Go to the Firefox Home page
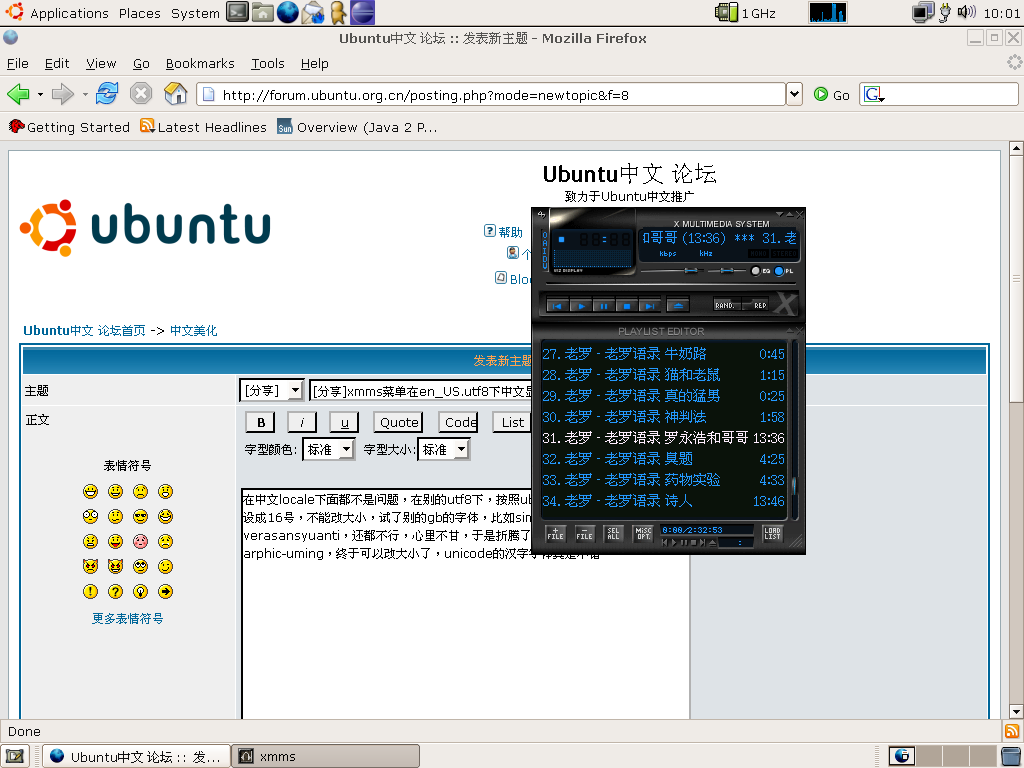1024x768 pixels. (175, 94)
